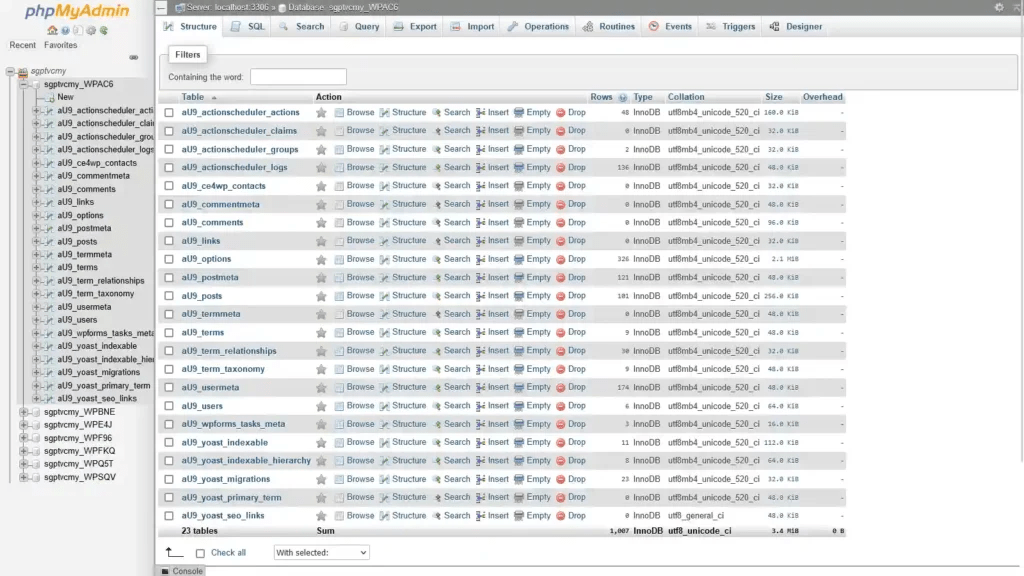Viewport: 1024px width, 576px height.
Task: Sort by the Table column header
Action: click(193, 97)
